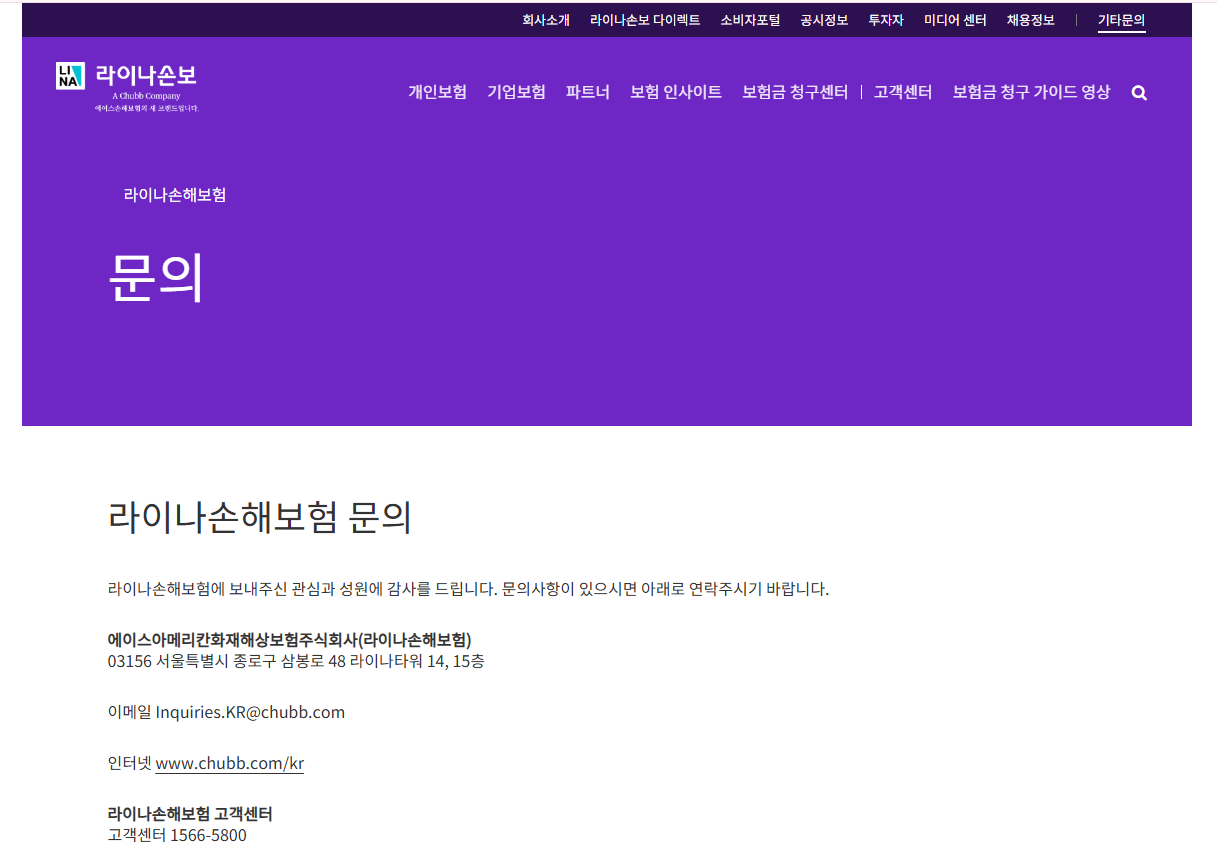The width and height of the screenshot is (1217, 849).
Task: Open 채용정보 link
Action: coord(1031,20)
